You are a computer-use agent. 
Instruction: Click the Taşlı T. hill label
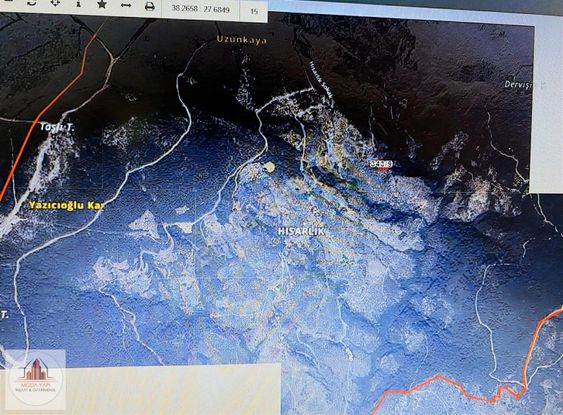coord(57,127)
